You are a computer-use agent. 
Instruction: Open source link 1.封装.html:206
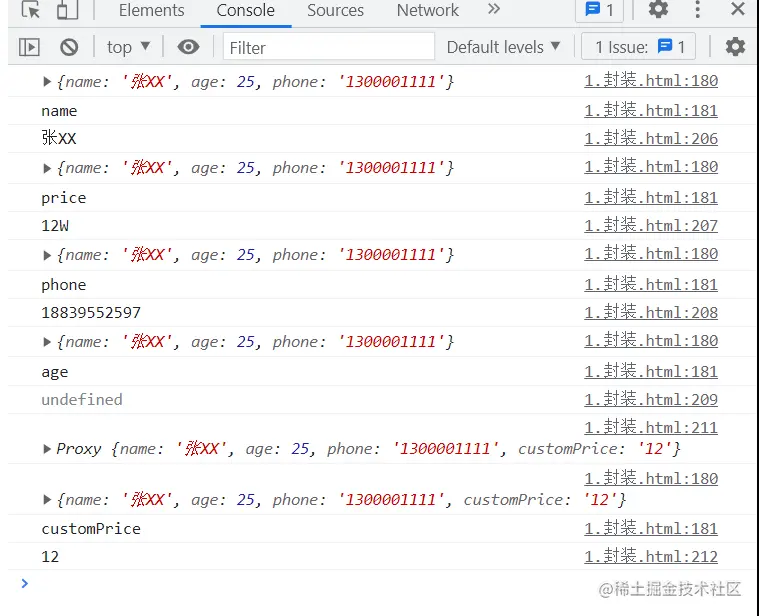(x=651, y=138)
